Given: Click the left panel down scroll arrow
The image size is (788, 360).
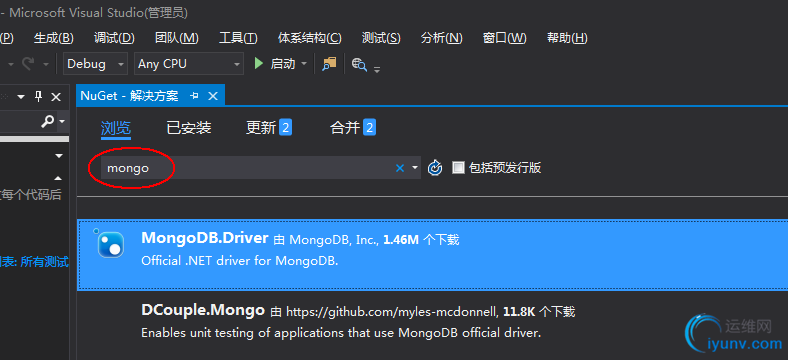Looking at the screenshot, I should pos(59,156).
